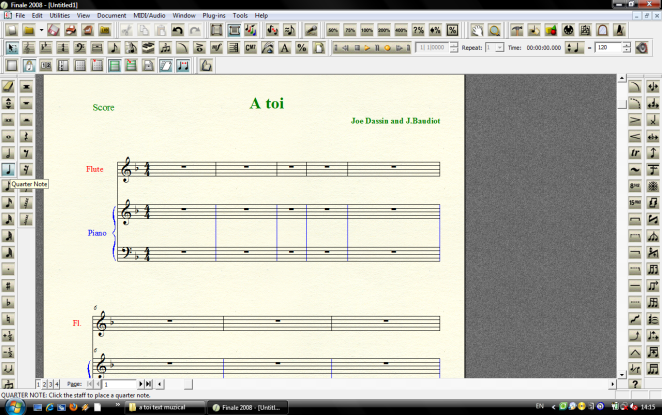Image resolution: width=662 pixels, height=415 pixels.
Task: Click the Record button in playback controls
Action: pos(388,48)
